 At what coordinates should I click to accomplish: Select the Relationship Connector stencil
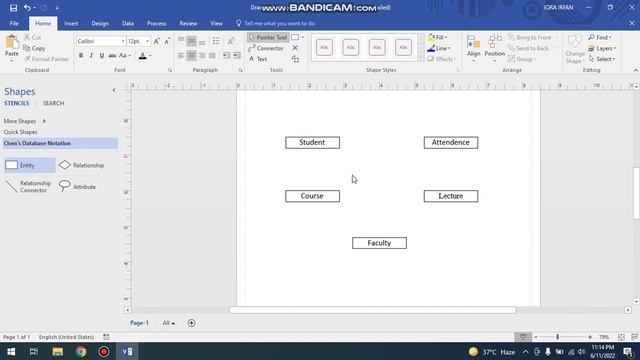pyautogui.click(x=29, y=187)
